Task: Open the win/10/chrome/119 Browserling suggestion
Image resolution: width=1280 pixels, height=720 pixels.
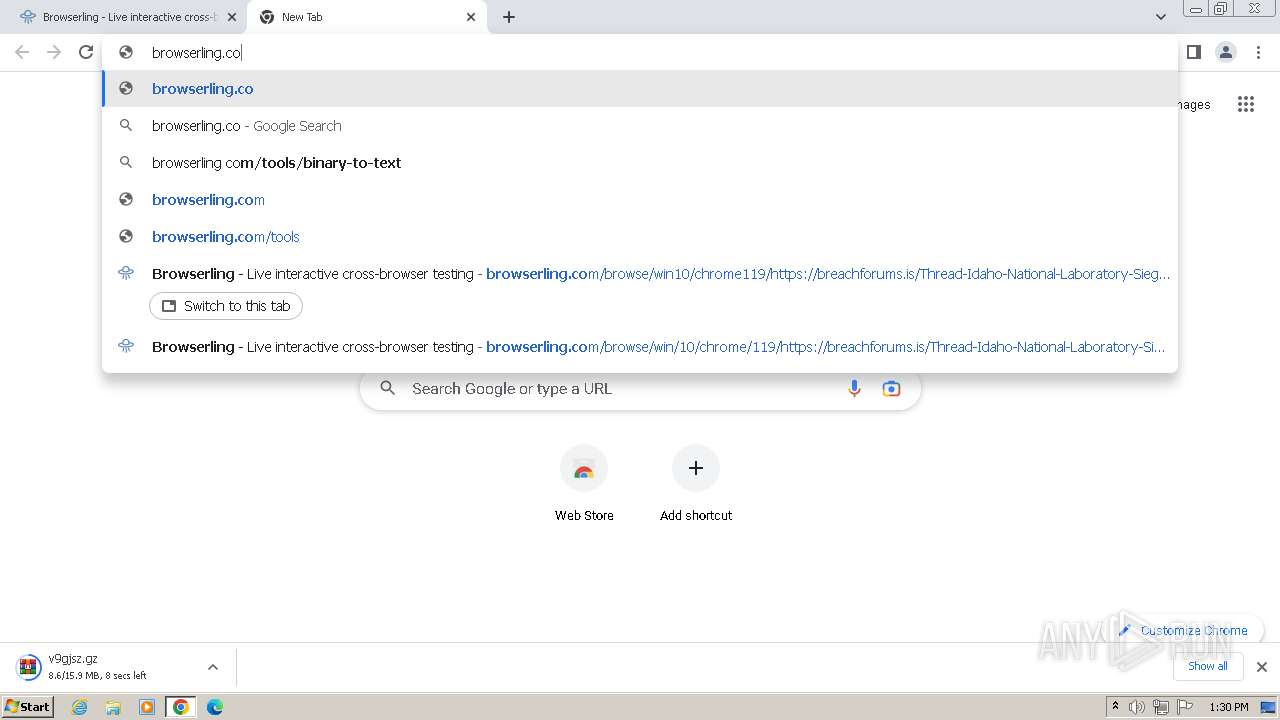Action: 640,347
